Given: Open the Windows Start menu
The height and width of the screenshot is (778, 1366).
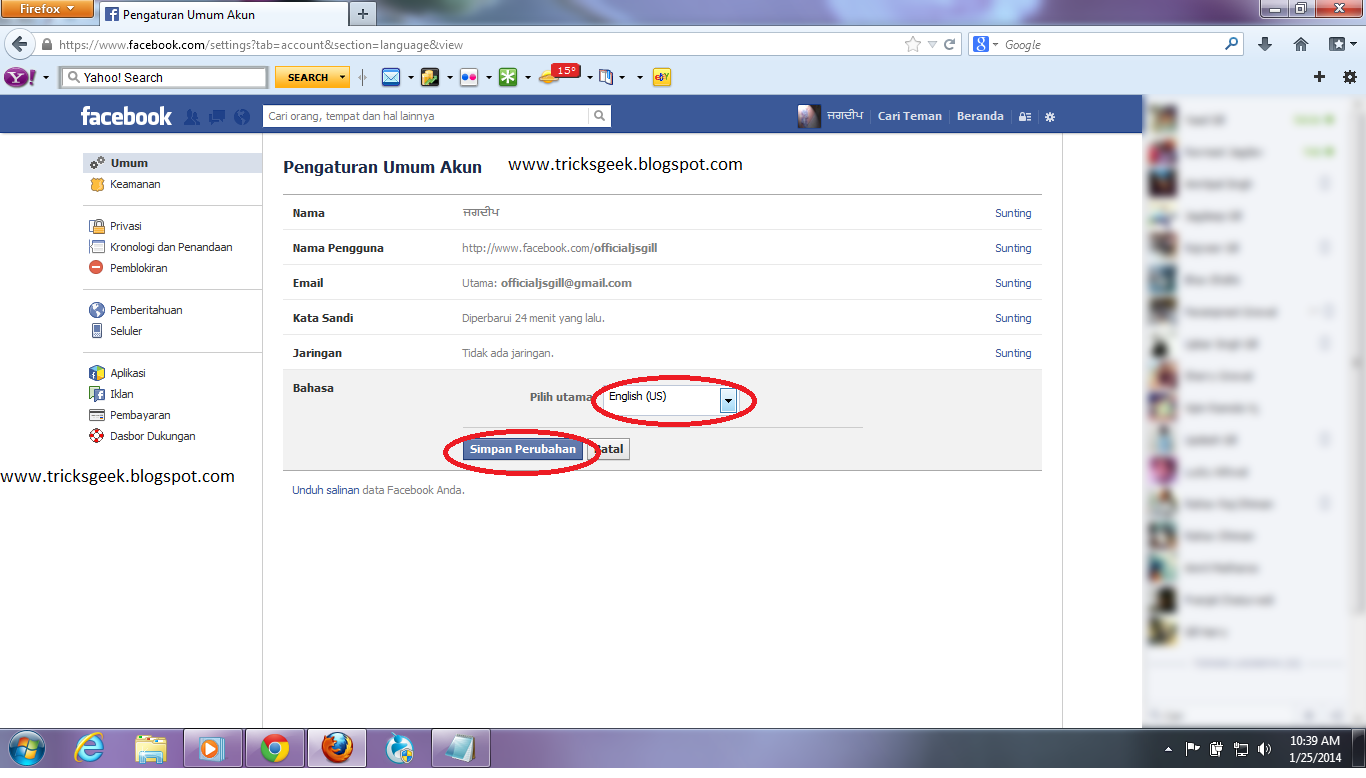Looking at the screenshot, I should 25,748.
